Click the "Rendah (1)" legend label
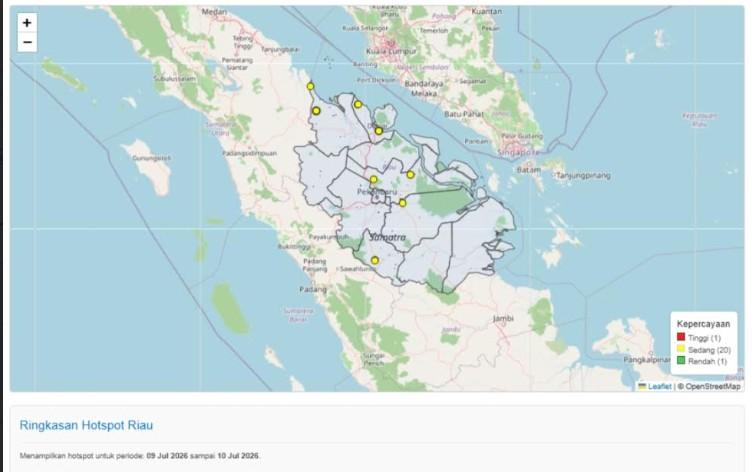 [x=707, y=361]
